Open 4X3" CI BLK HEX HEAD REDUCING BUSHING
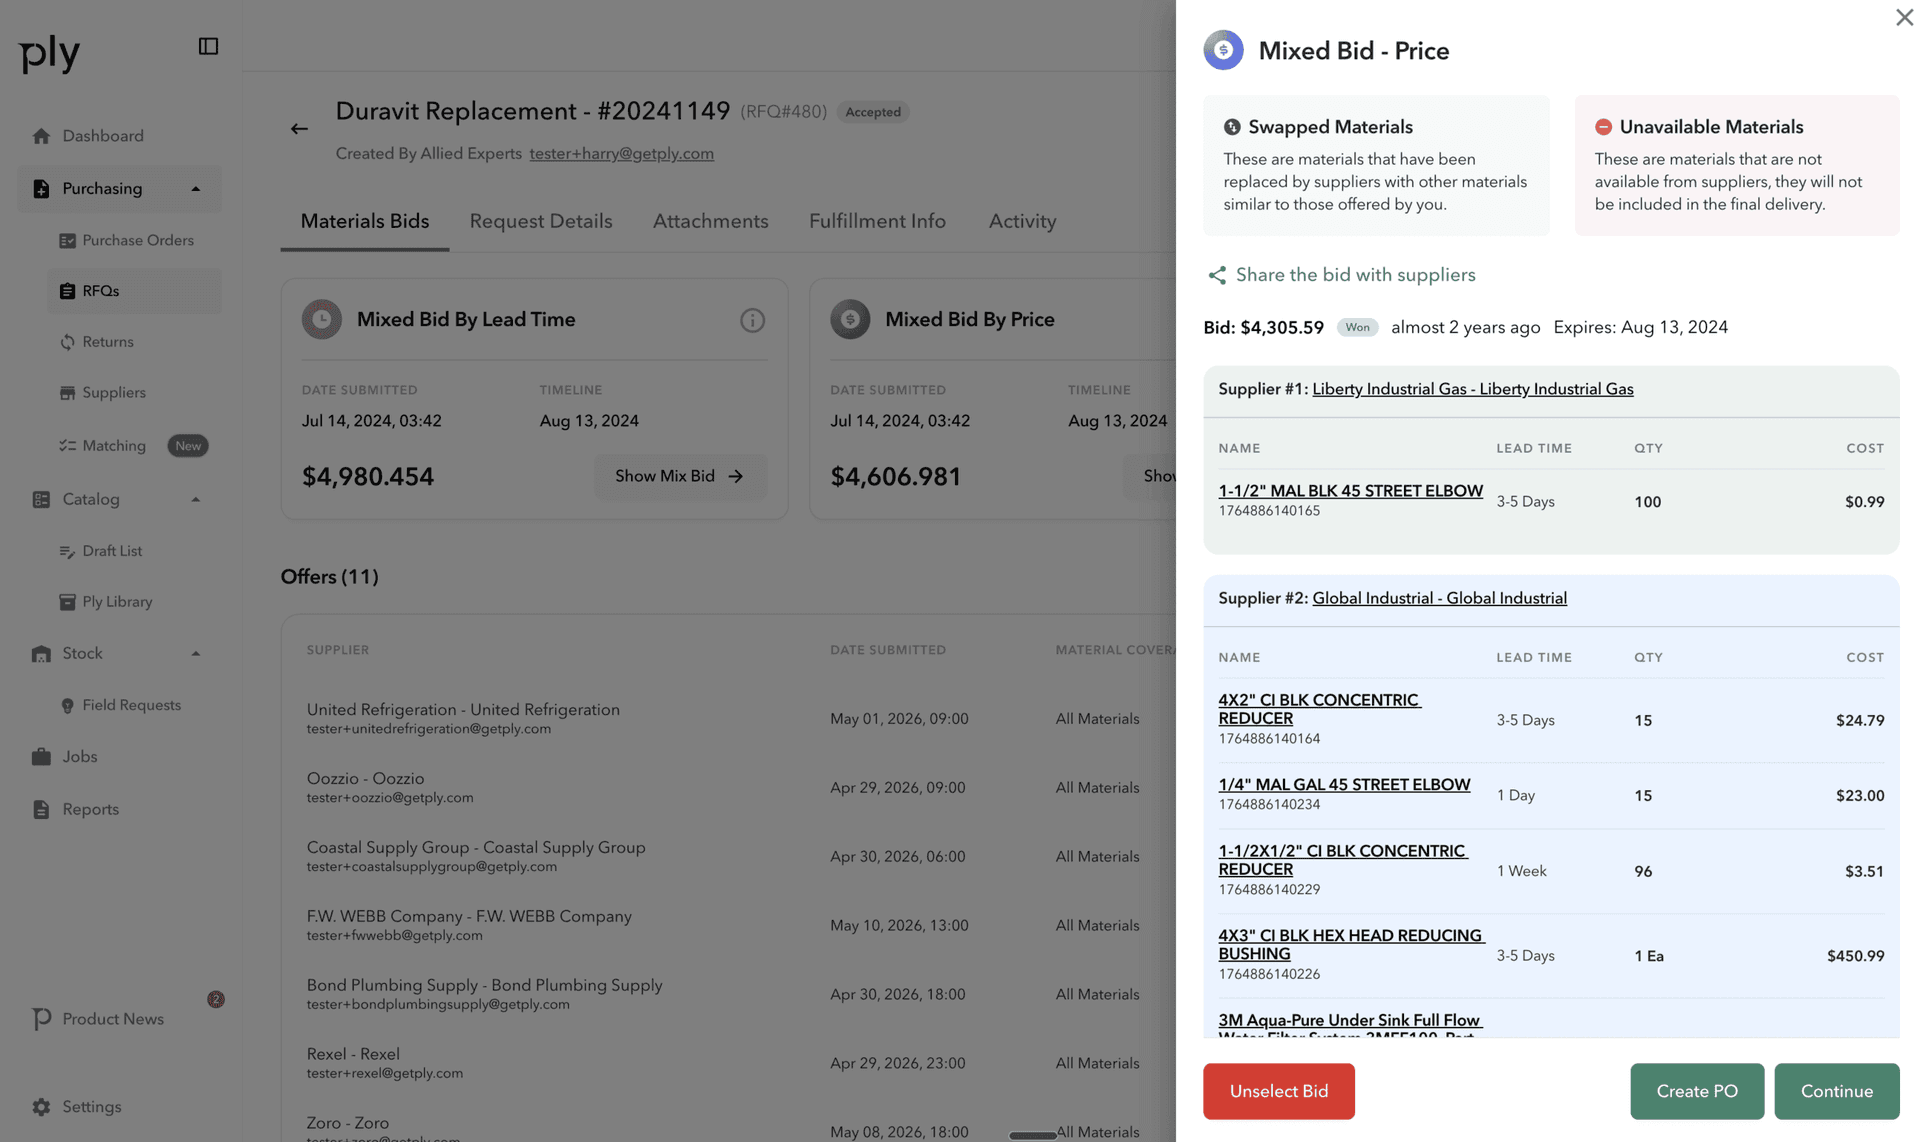Image resolution: width=1920 pixels, height=1142 pixels. [1351, 946]
